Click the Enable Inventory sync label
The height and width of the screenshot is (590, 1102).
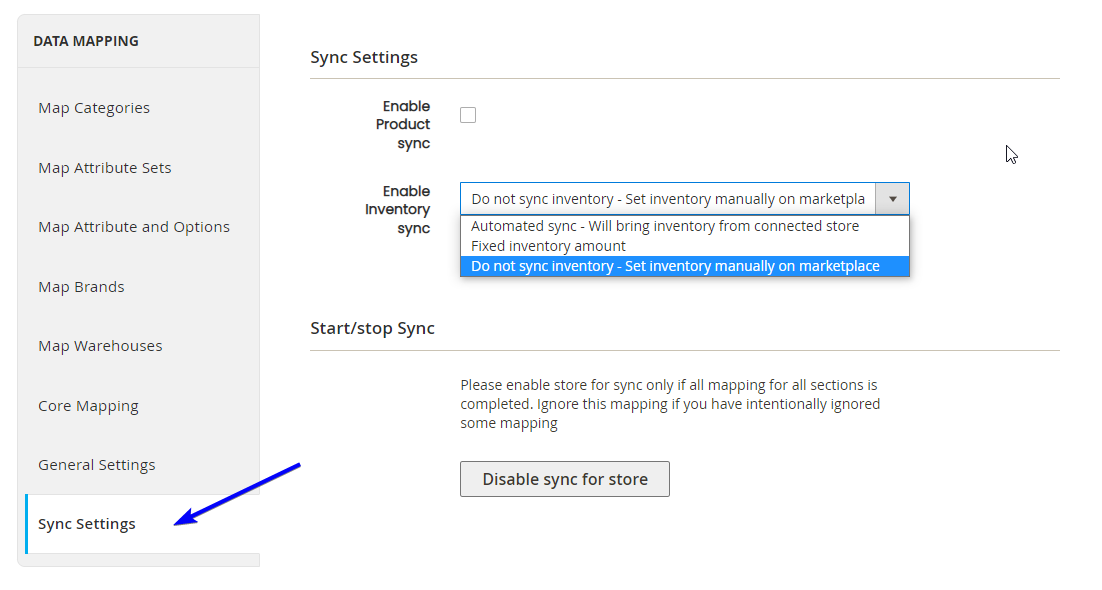click(397, 210)
